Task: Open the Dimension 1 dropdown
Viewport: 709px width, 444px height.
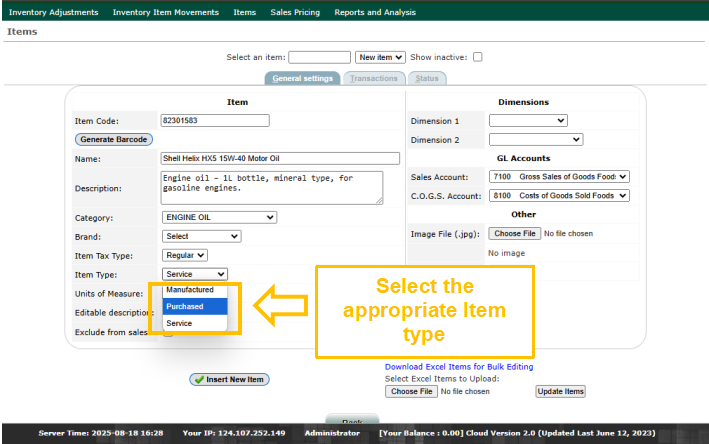Action: click(x=528, y=121)
